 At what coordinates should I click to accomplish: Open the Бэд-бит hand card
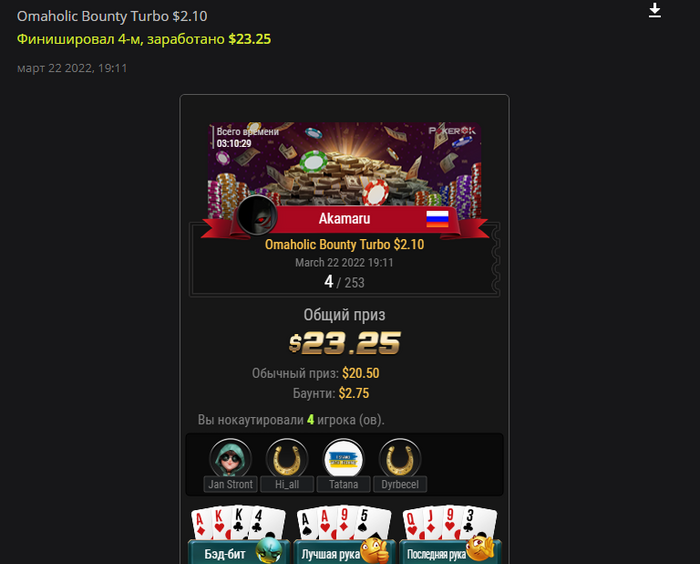(x=238, y=535)
